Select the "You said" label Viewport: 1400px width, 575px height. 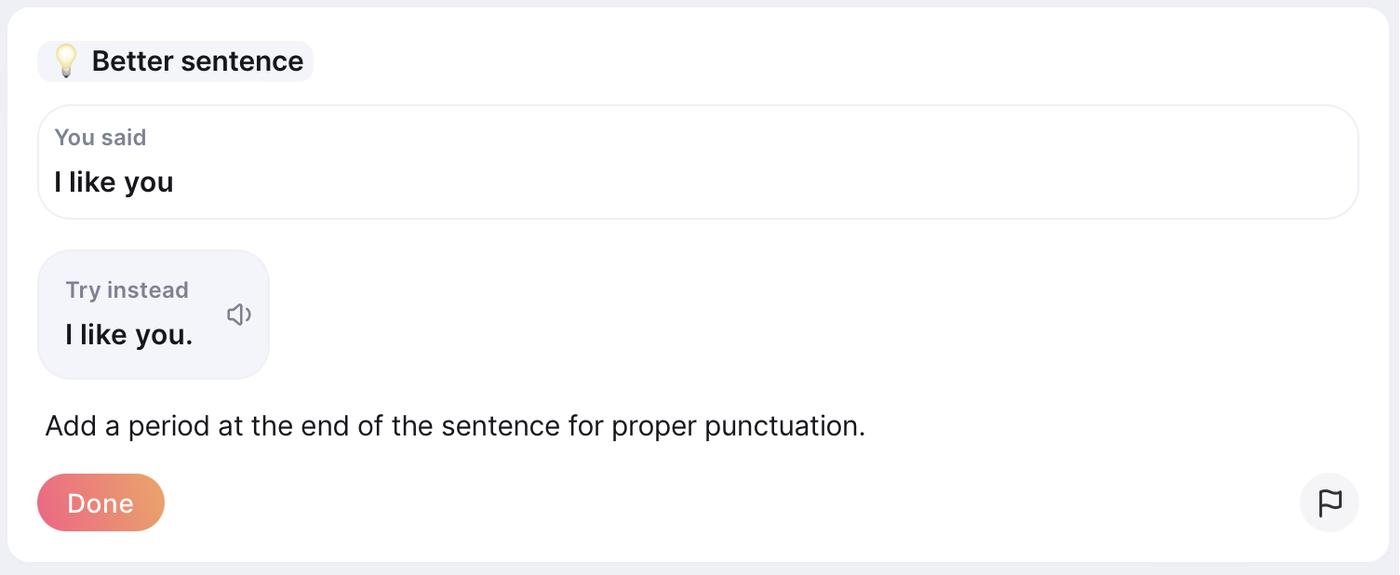100,137
